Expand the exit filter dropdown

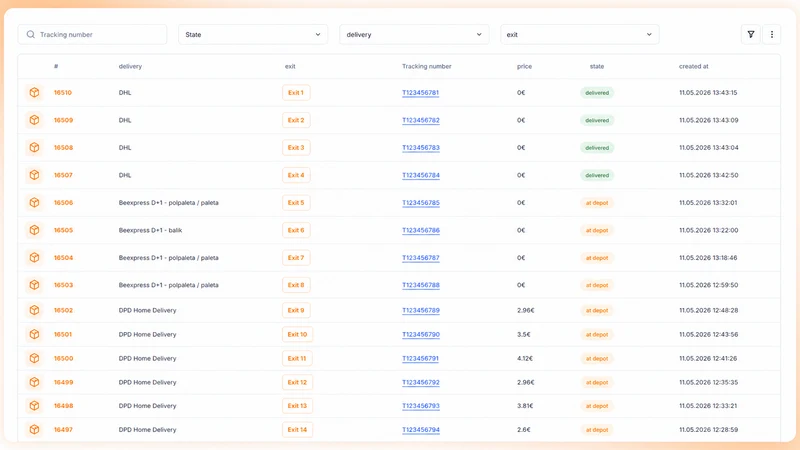click(580, 35)
